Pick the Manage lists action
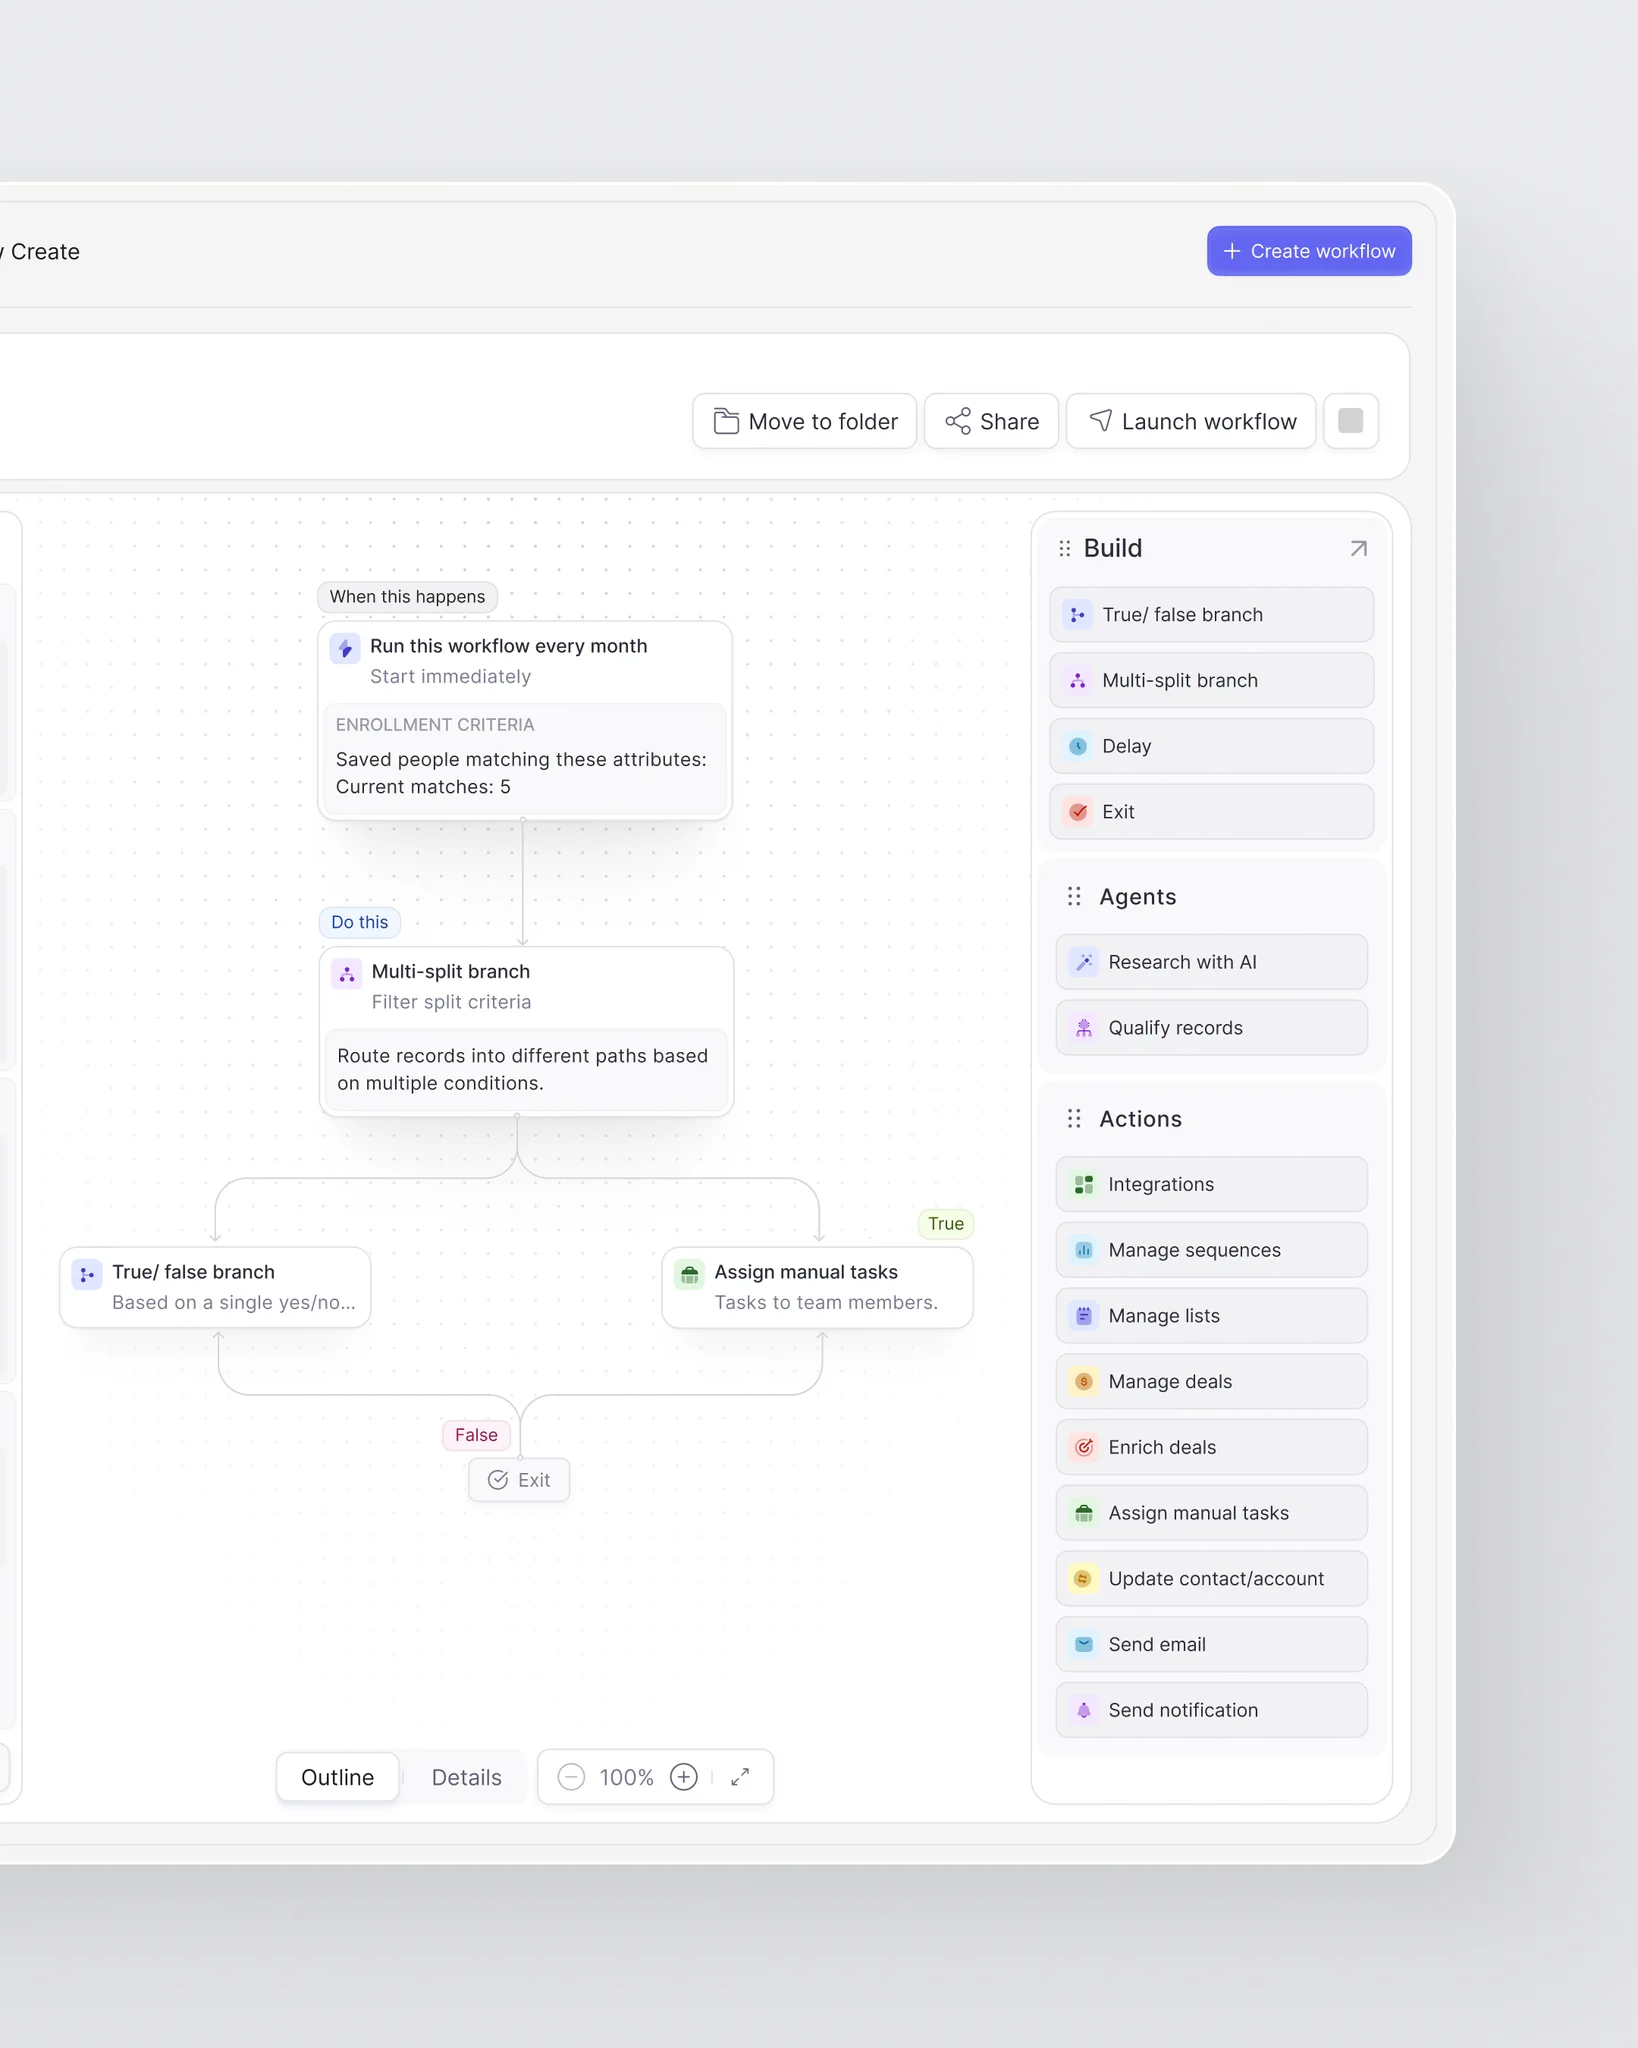The image size is (1638, 2048). pyautogui.click(x=1212, y=1315)
